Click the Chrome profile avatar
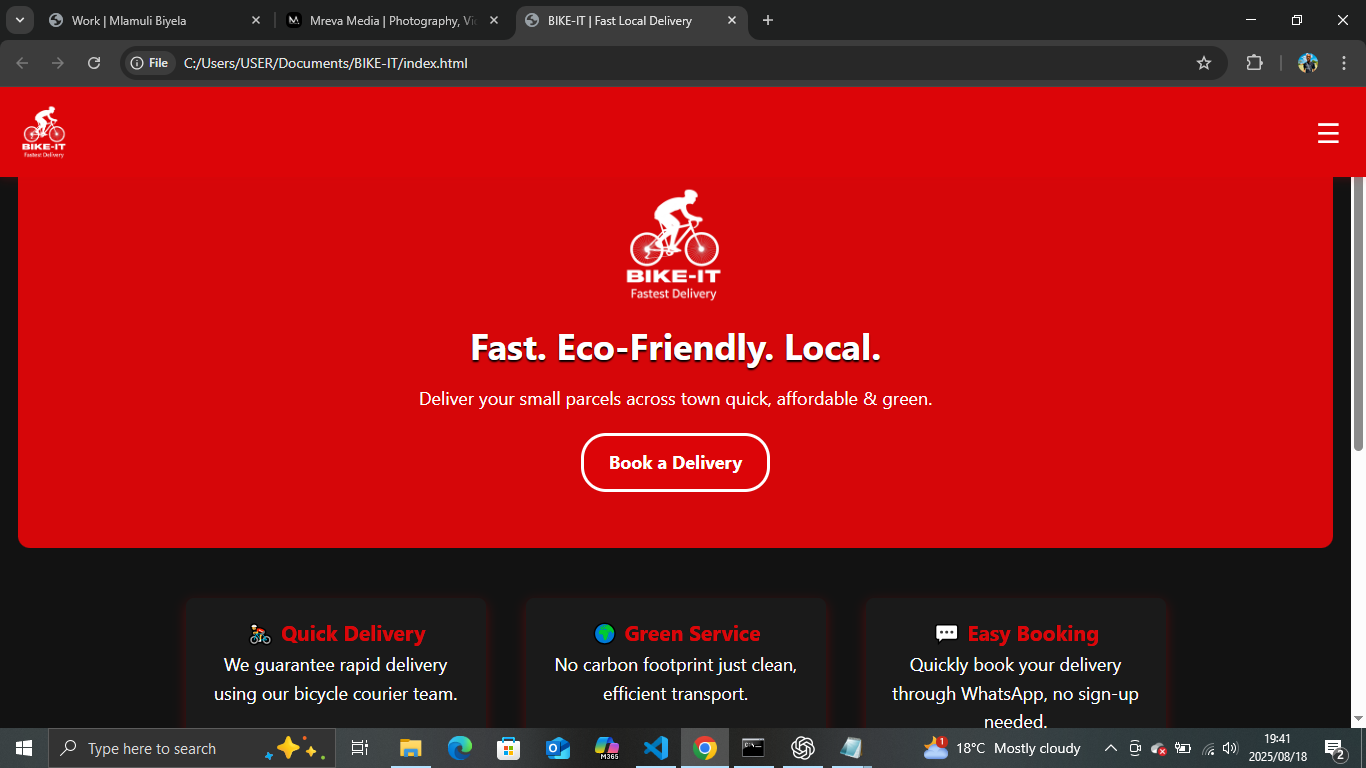This screenshot has width=1366, height=768. pos(1308,63)
